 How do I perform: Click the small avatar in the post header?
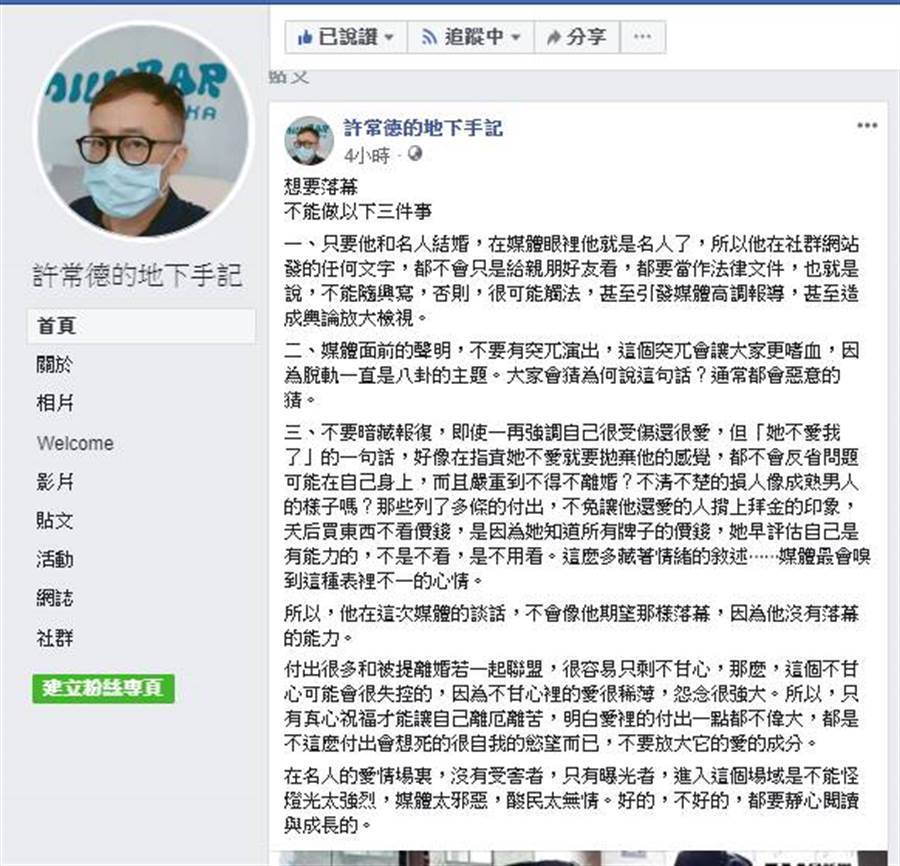coord(309,141)
